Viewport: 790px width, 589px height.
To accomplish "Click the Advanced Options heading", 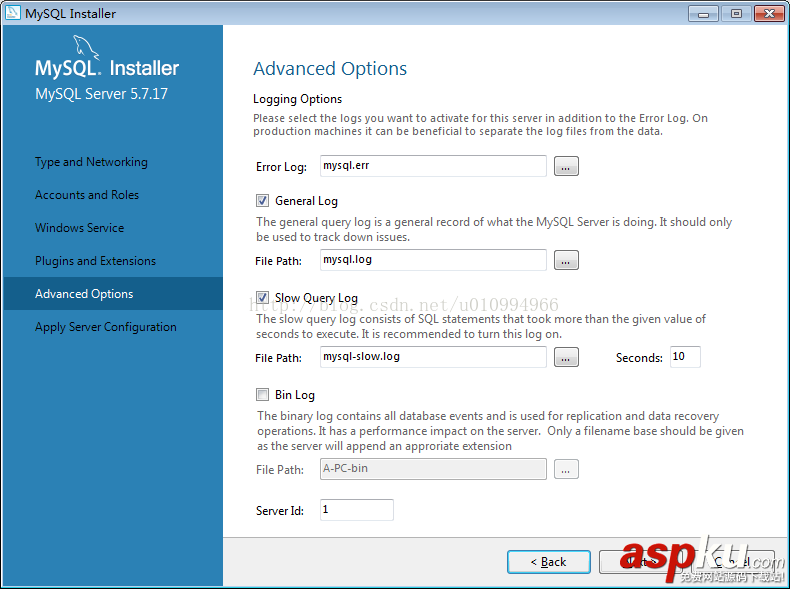I will click(x=330, y=69).
